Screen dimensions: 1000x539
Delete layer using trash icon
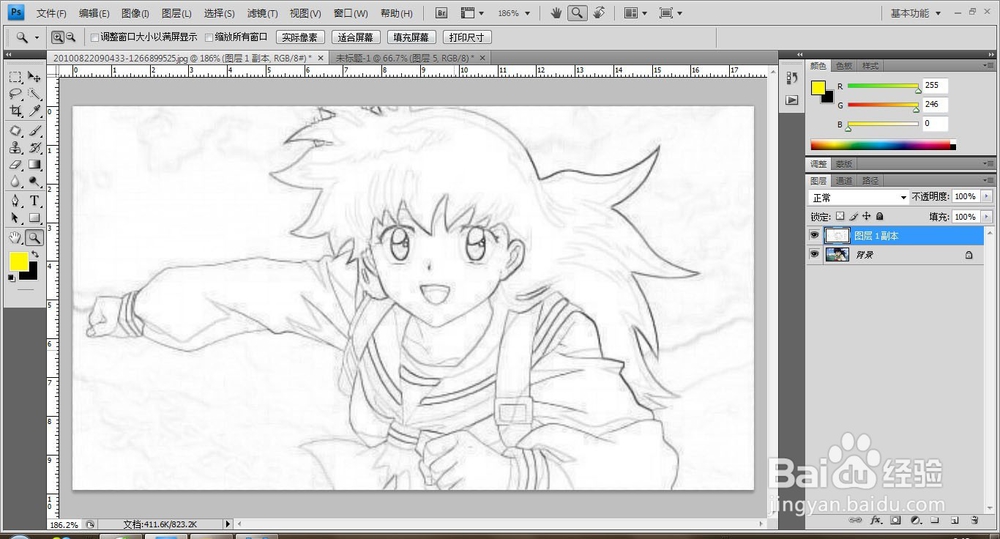974,521
